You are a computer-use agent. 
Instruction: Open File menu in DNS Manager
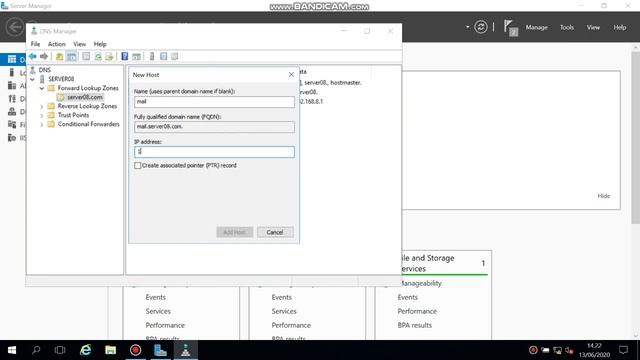36,44
